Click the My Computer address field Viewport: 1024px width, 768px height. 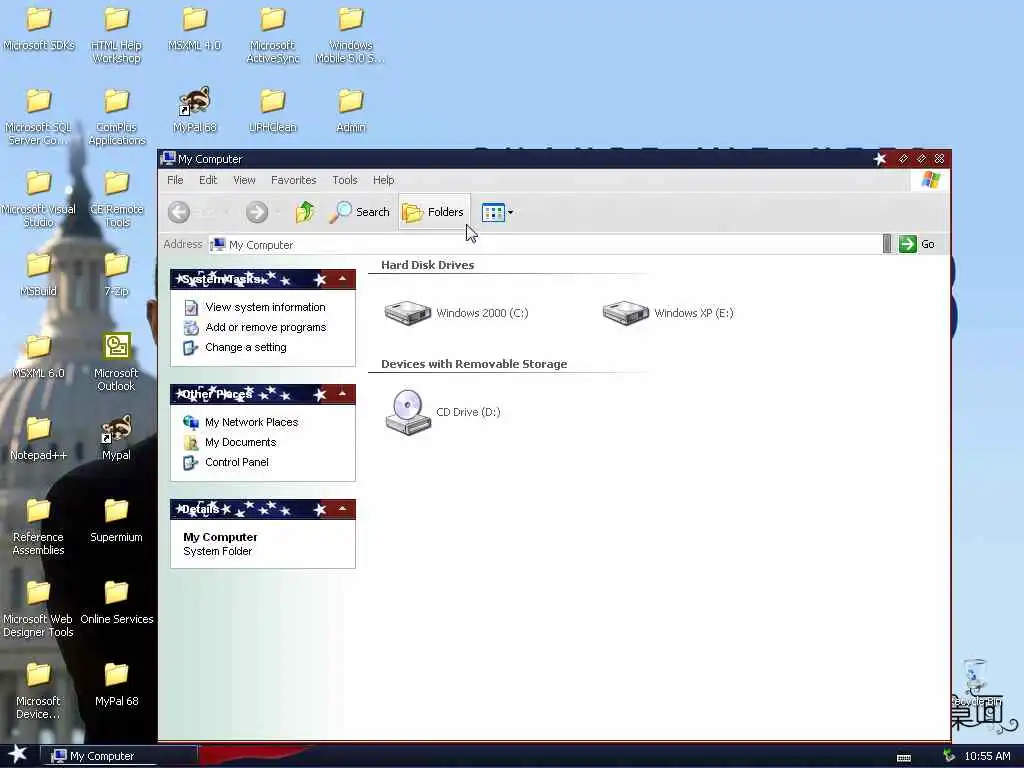point(545,244)
